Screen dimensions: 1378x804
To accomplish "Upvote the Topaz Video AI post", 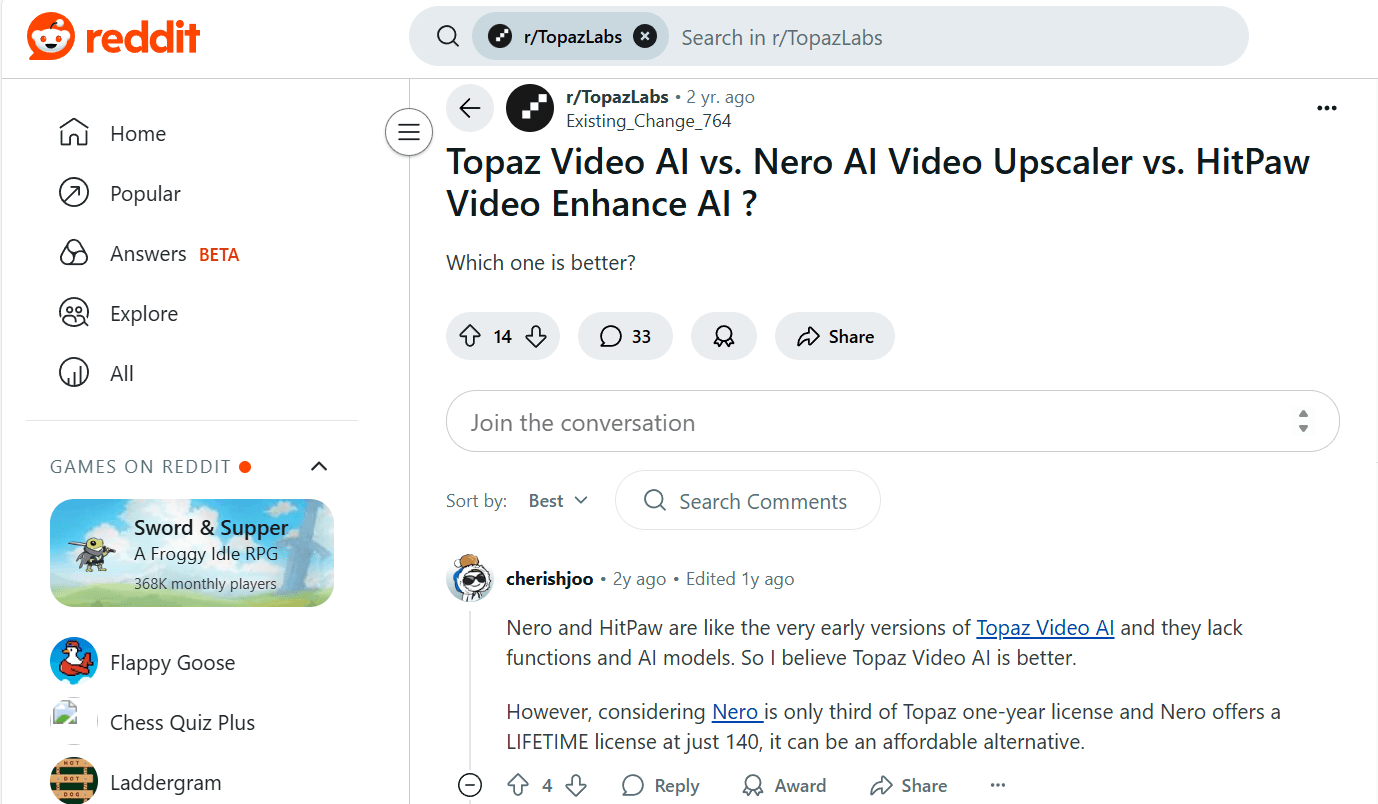I will (470, 337).
